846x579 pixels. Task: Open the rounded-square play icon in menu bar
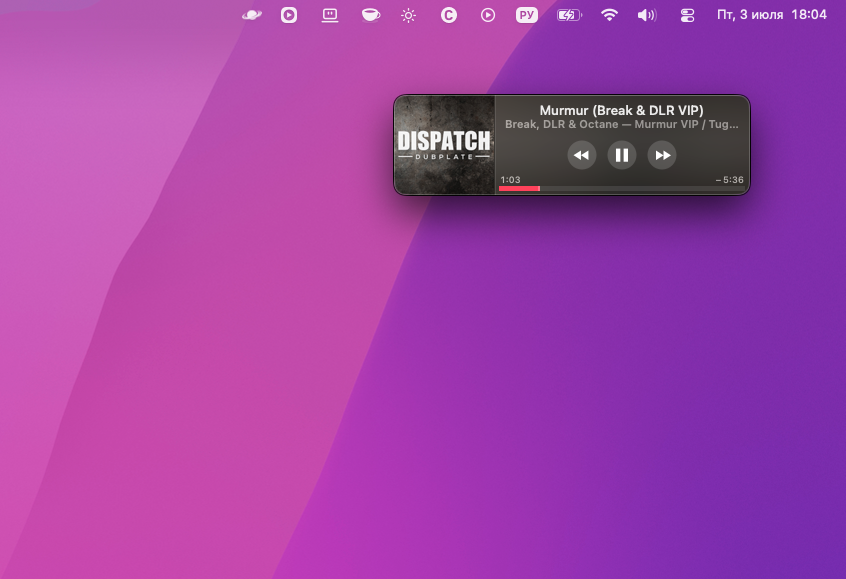pos(289,15)
